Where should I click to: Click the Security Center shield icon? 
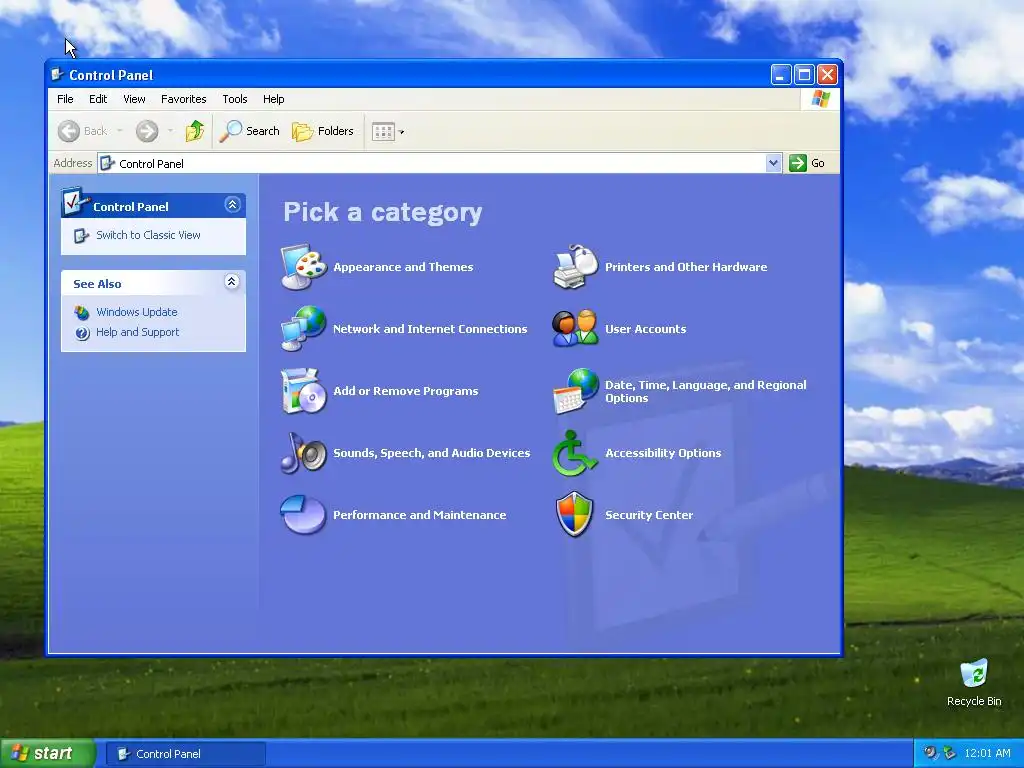point(575,515)
